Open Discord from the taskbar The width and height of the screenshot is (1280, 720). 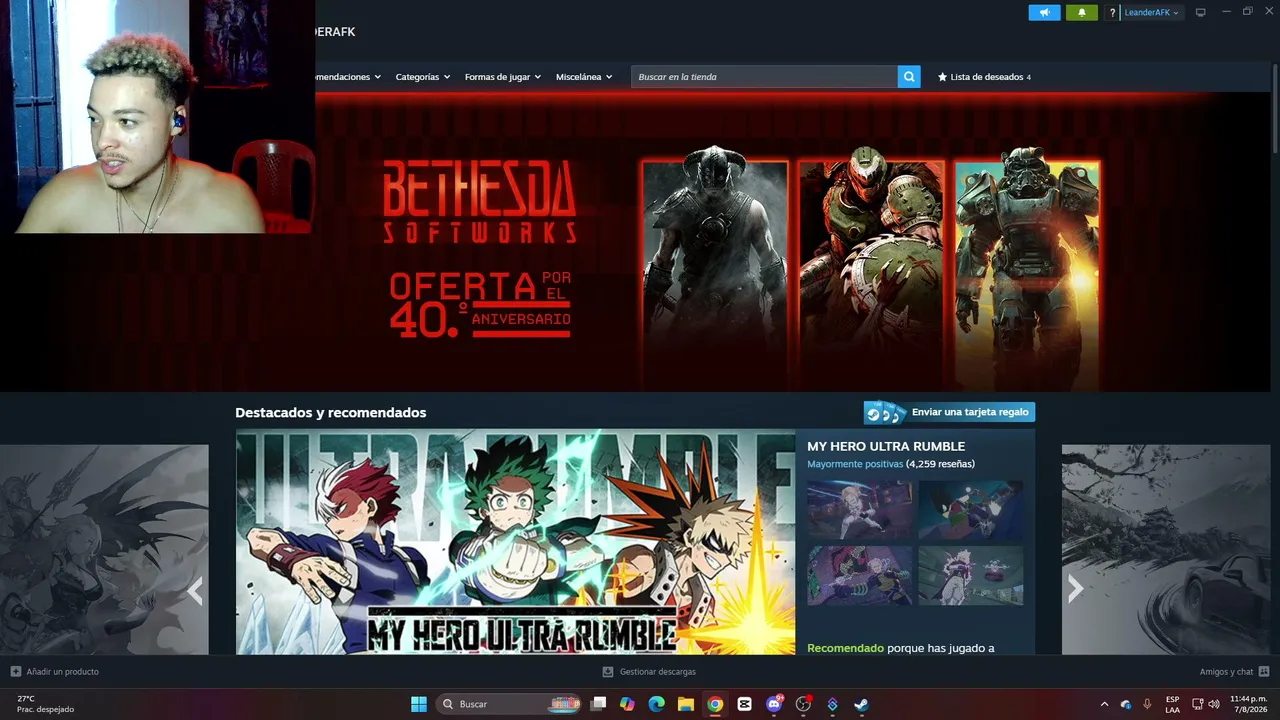[773, 704]
